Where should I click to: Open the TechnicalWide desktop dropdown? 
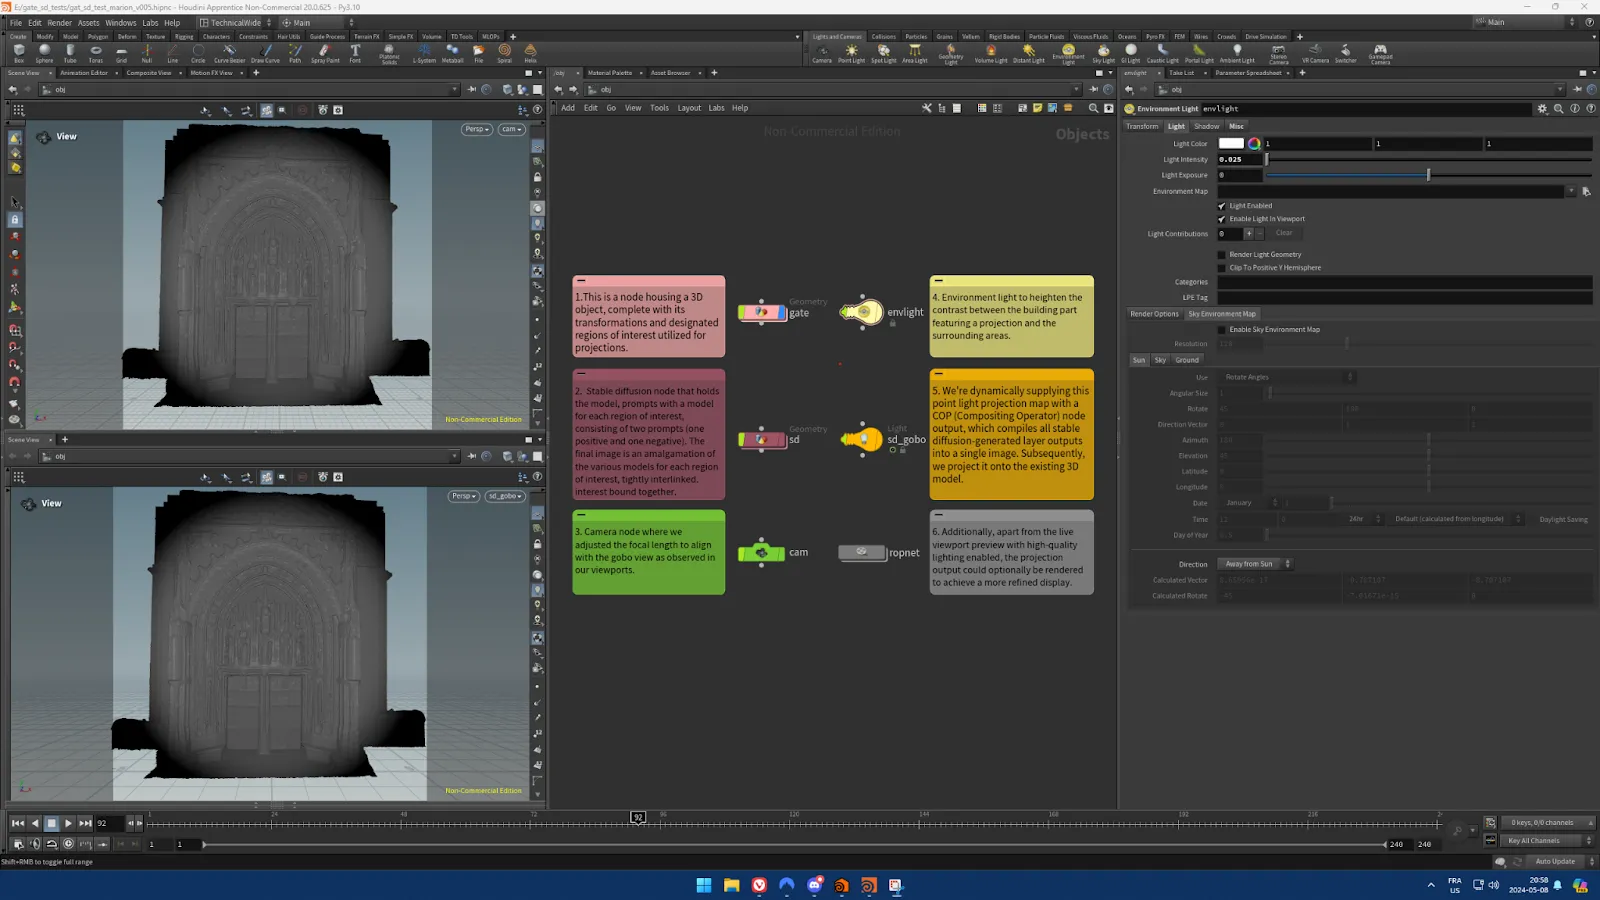click(236, 22)
